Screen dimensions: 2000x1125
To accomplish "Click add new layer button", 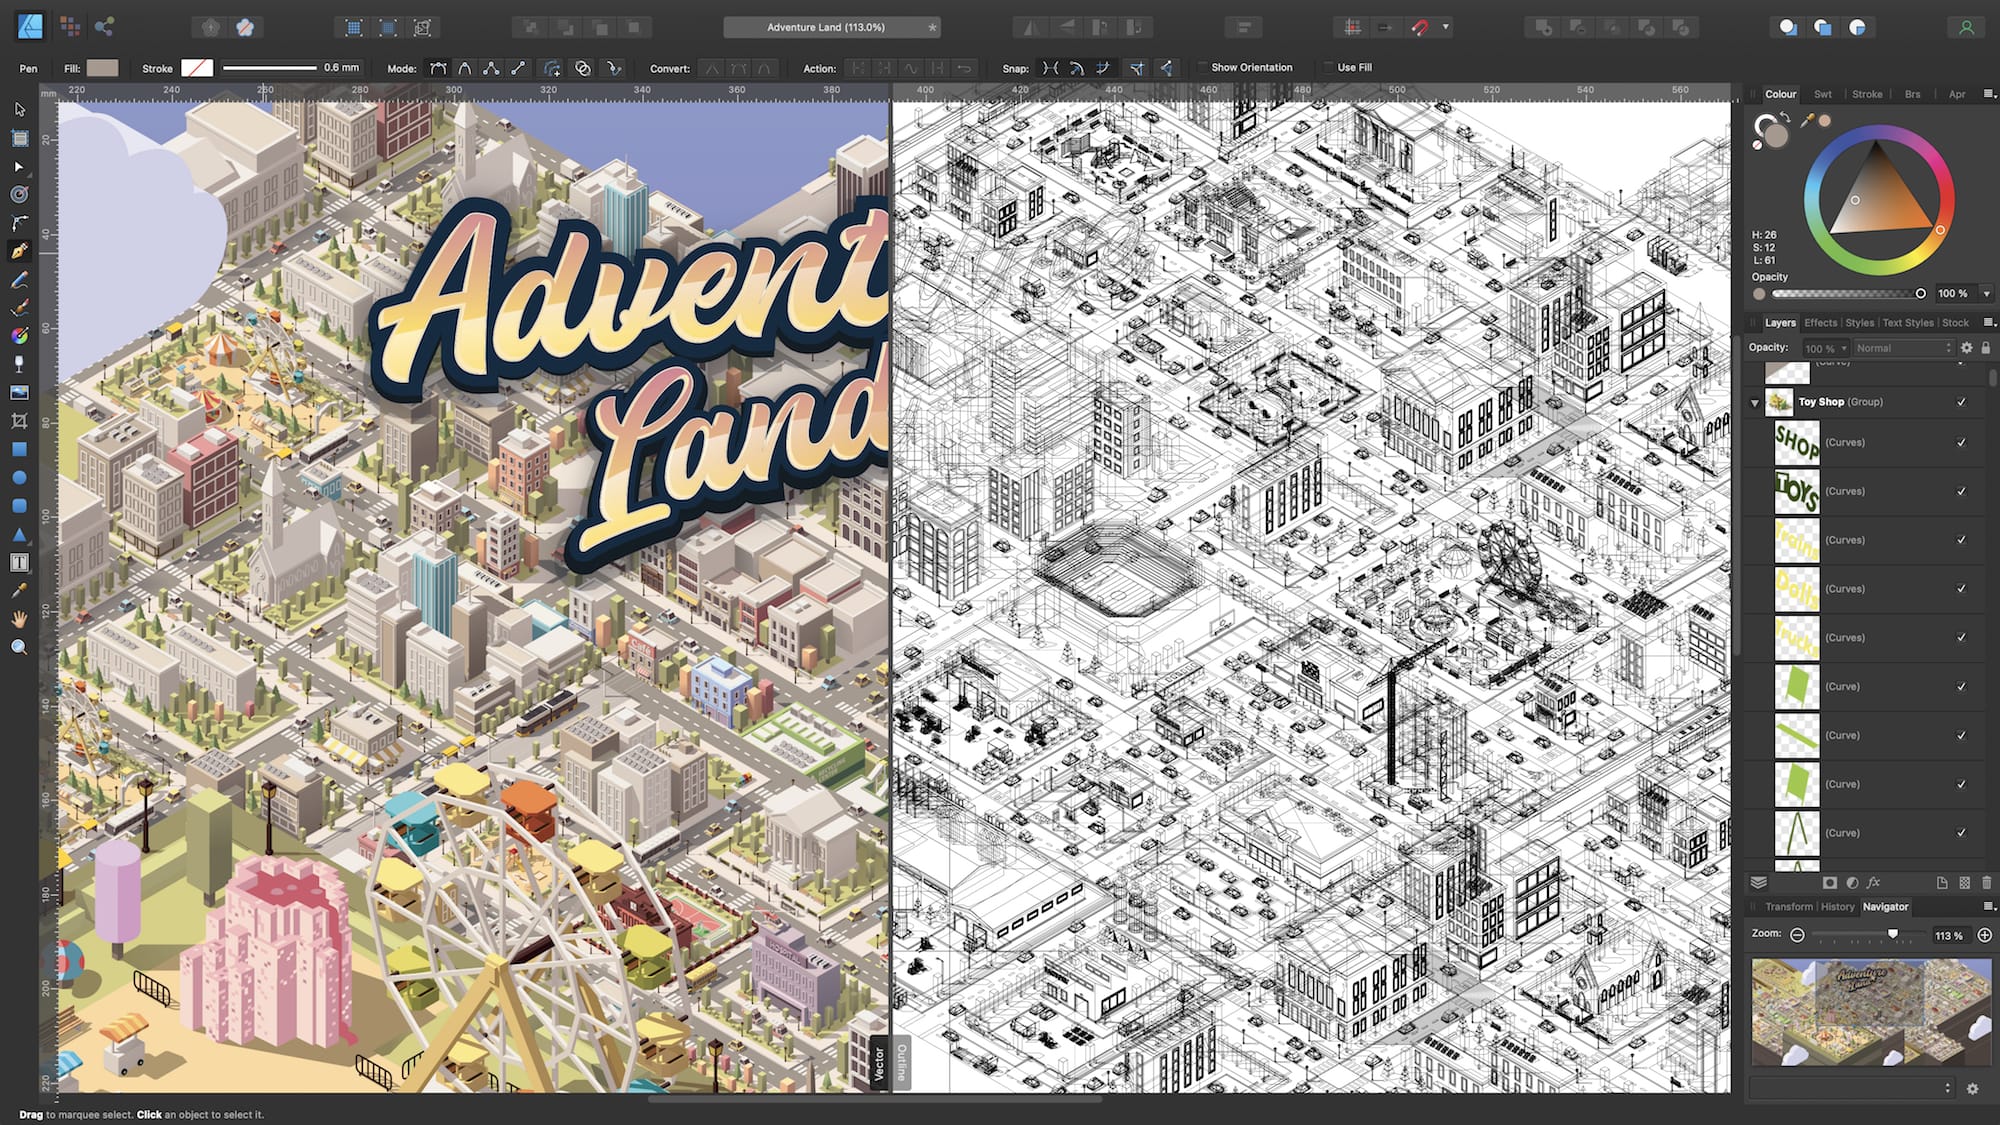I will click(1941, 883).
